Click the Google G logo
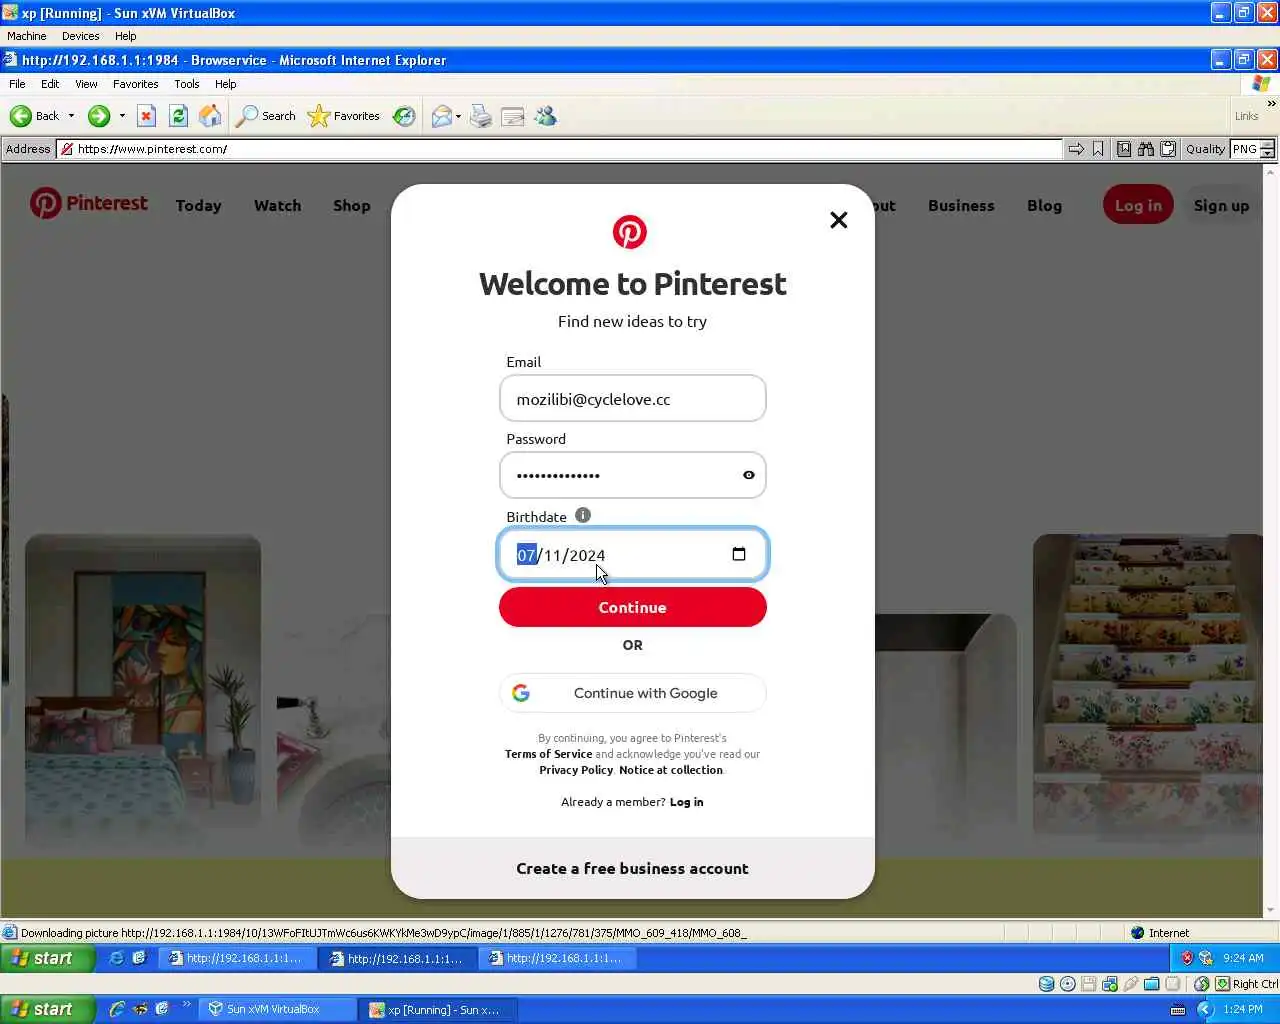Screen dimensions: 1280x1024 (521, 693)
